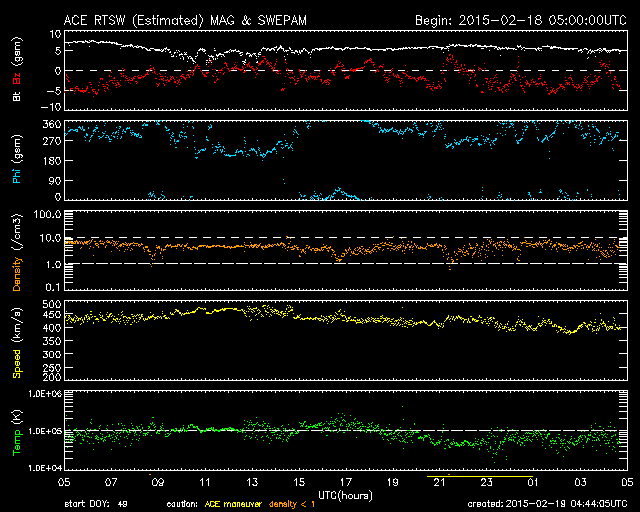640x512 pixels.
Task: Click the start DOY: 49 text
Action: (x=93, y=503)
